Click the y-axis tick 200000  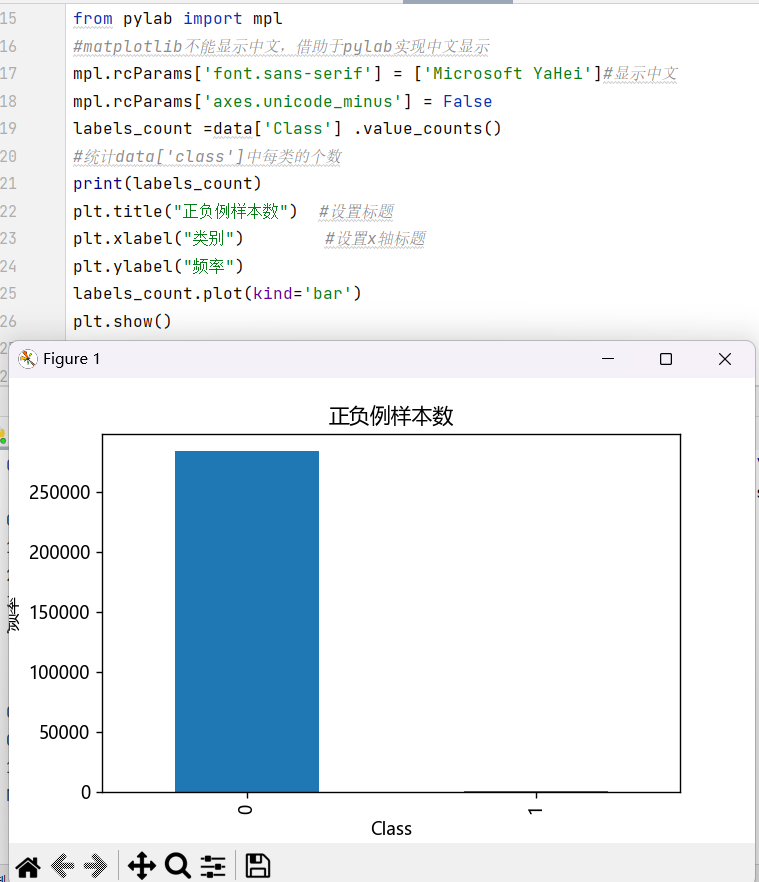click(x=60, y=552)
